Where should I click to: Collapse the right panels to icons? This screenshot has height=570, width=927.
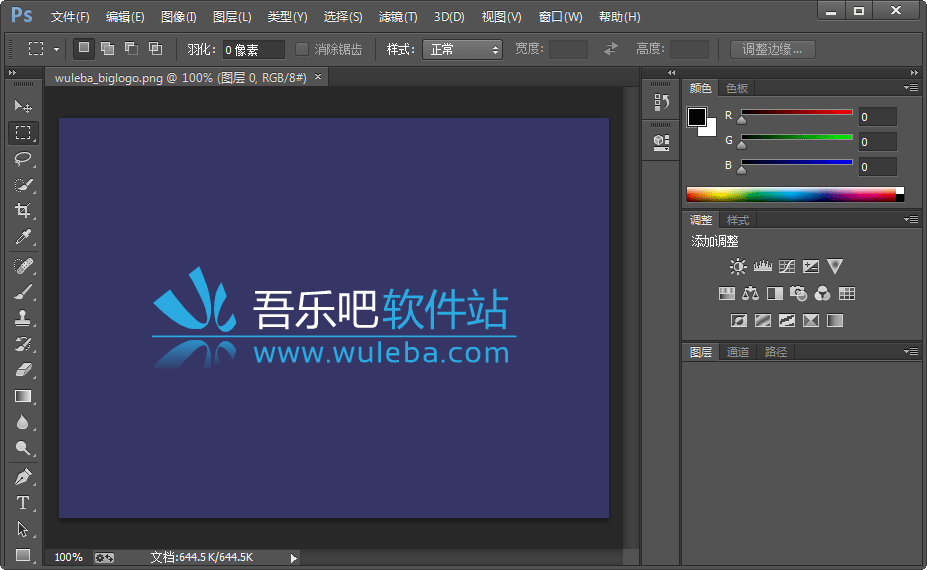coord(914,72)
